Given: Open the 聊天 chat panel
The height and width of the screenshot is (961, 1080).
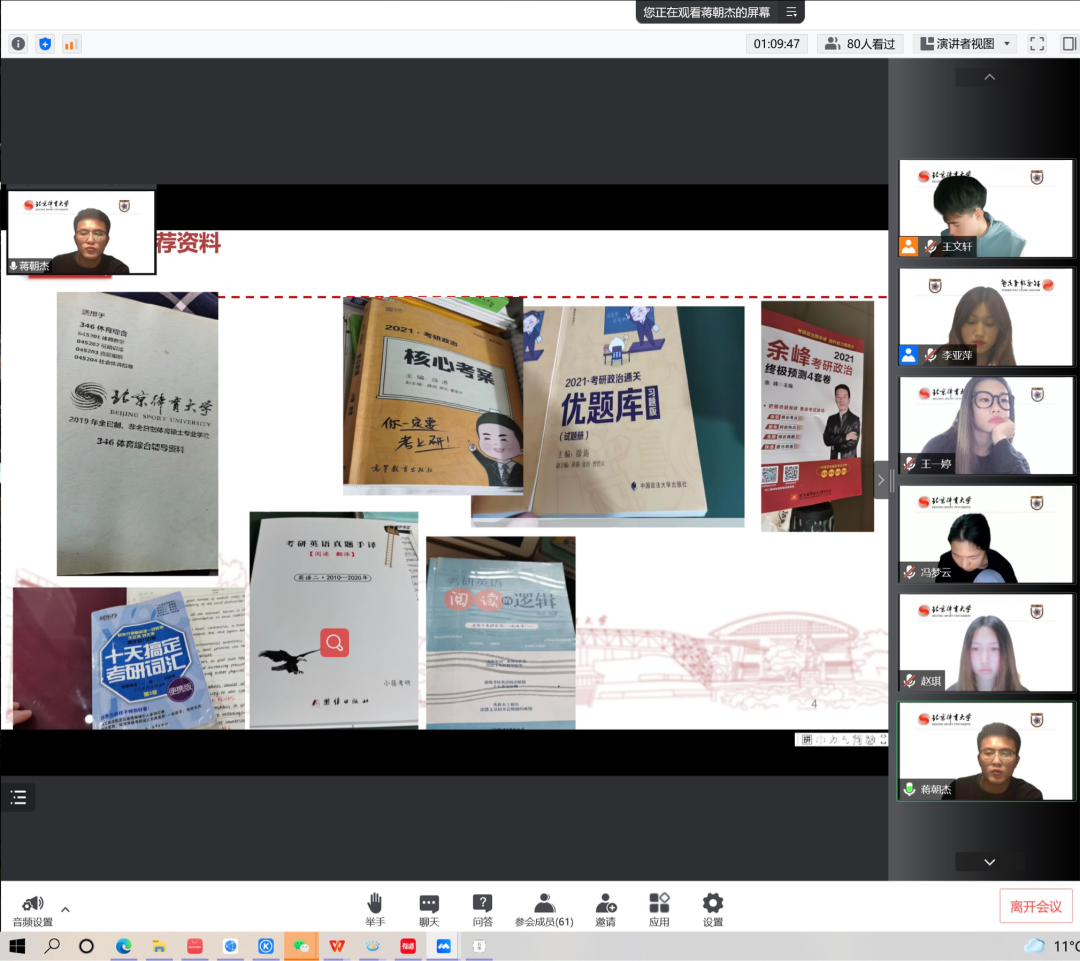Looking at the screenshot, I should point(428,911).
